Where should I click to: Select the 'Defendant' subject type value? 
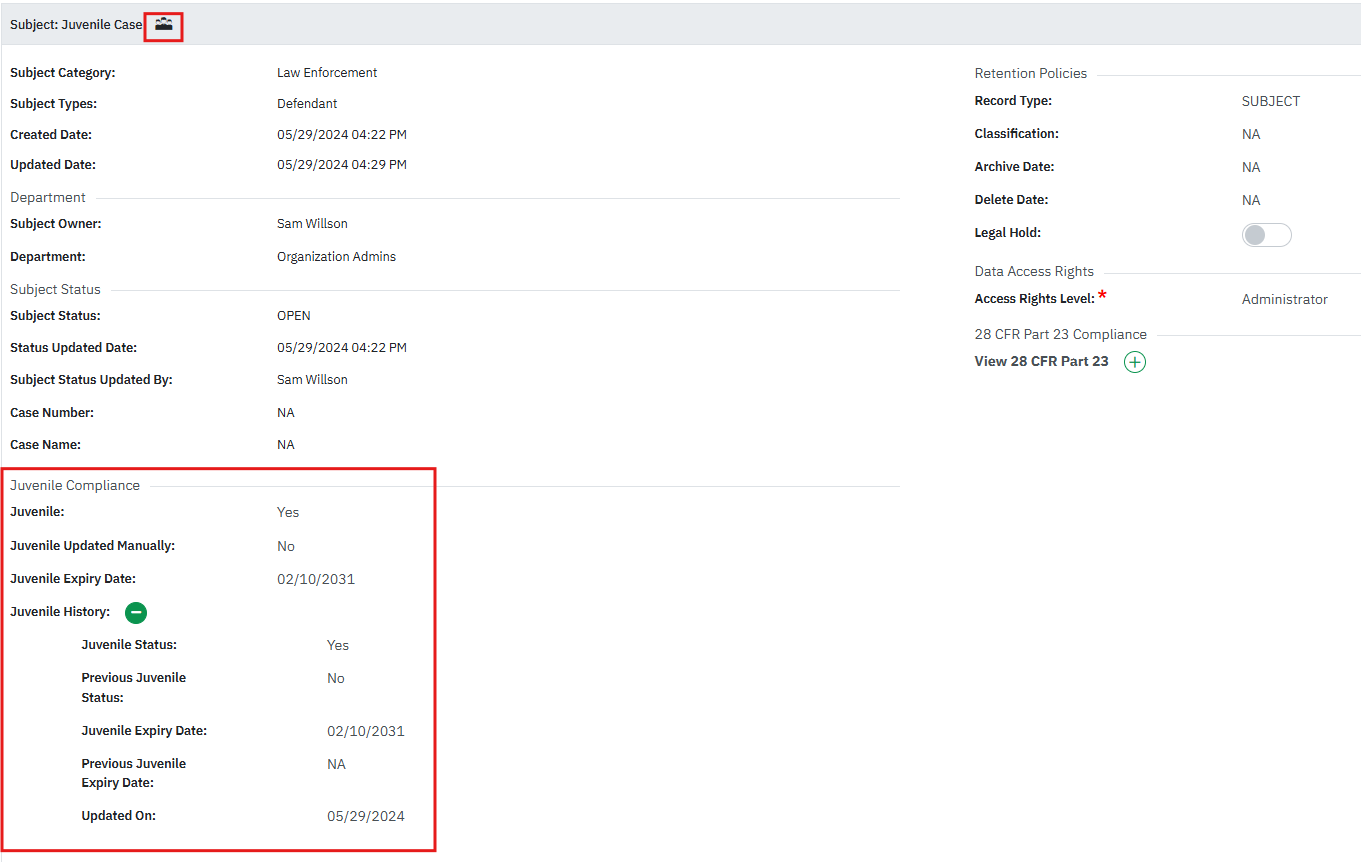[x=307, y=103]
